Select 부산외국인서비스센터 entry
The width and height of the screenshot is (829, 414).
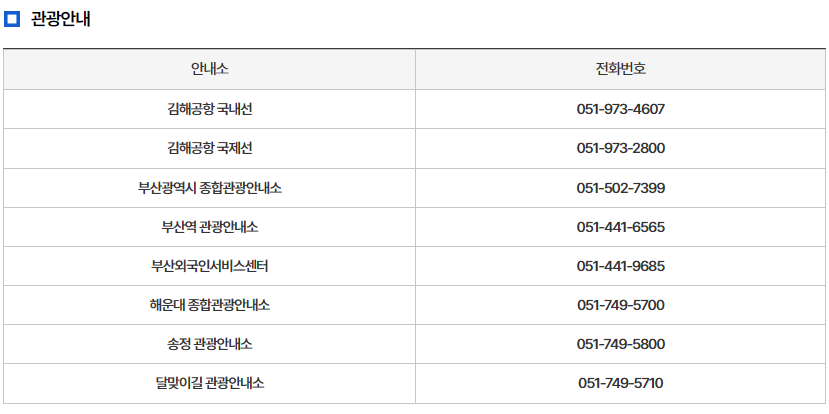coord(209,266)
